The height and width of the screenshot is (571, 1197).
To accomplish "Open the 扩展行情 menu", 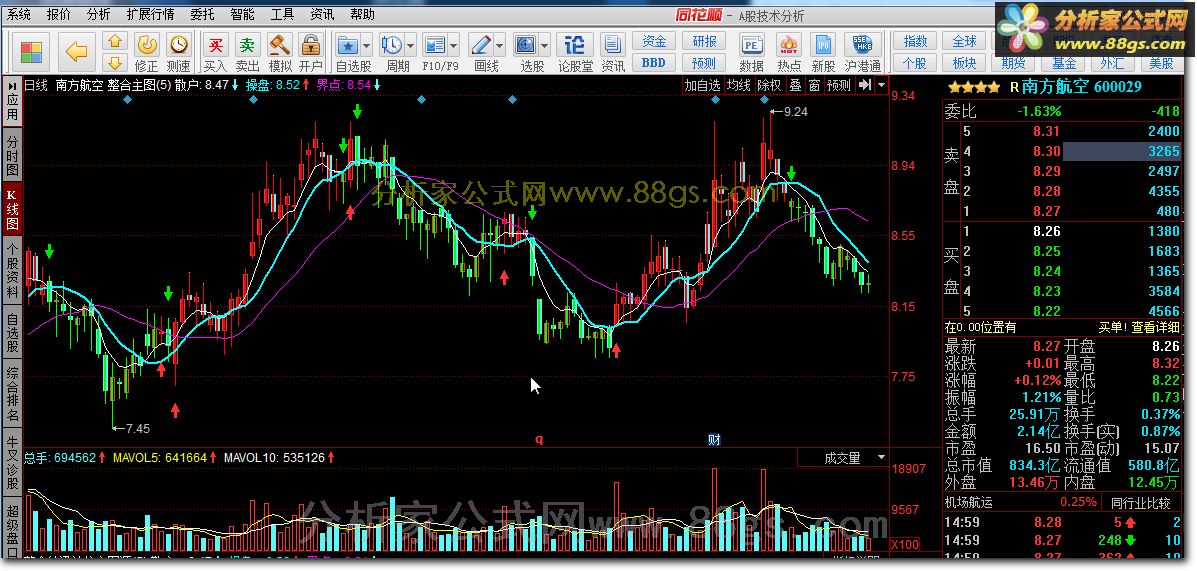I will tap(150, 14).
